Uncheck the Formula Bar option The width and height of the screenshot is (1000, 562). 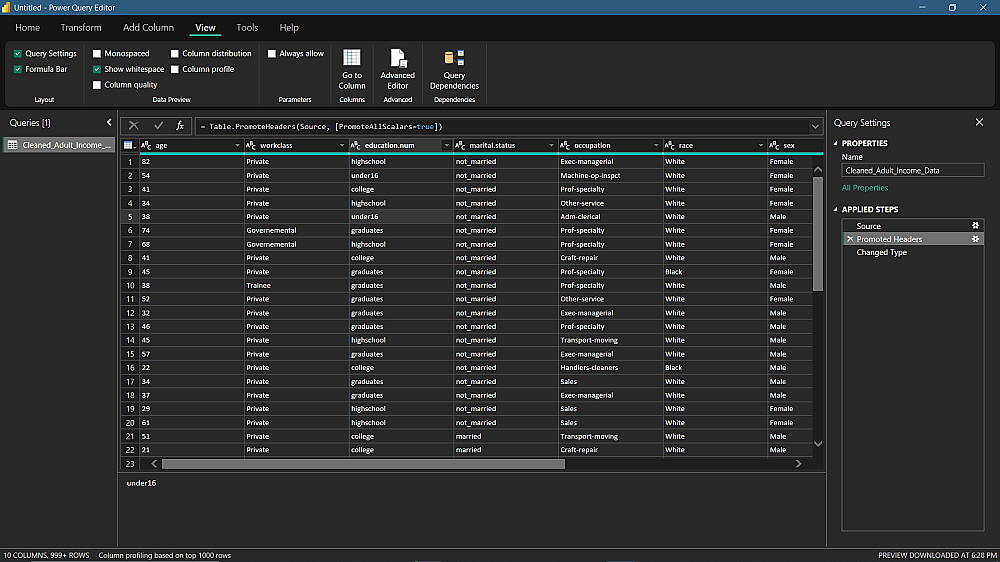point(18,69)
